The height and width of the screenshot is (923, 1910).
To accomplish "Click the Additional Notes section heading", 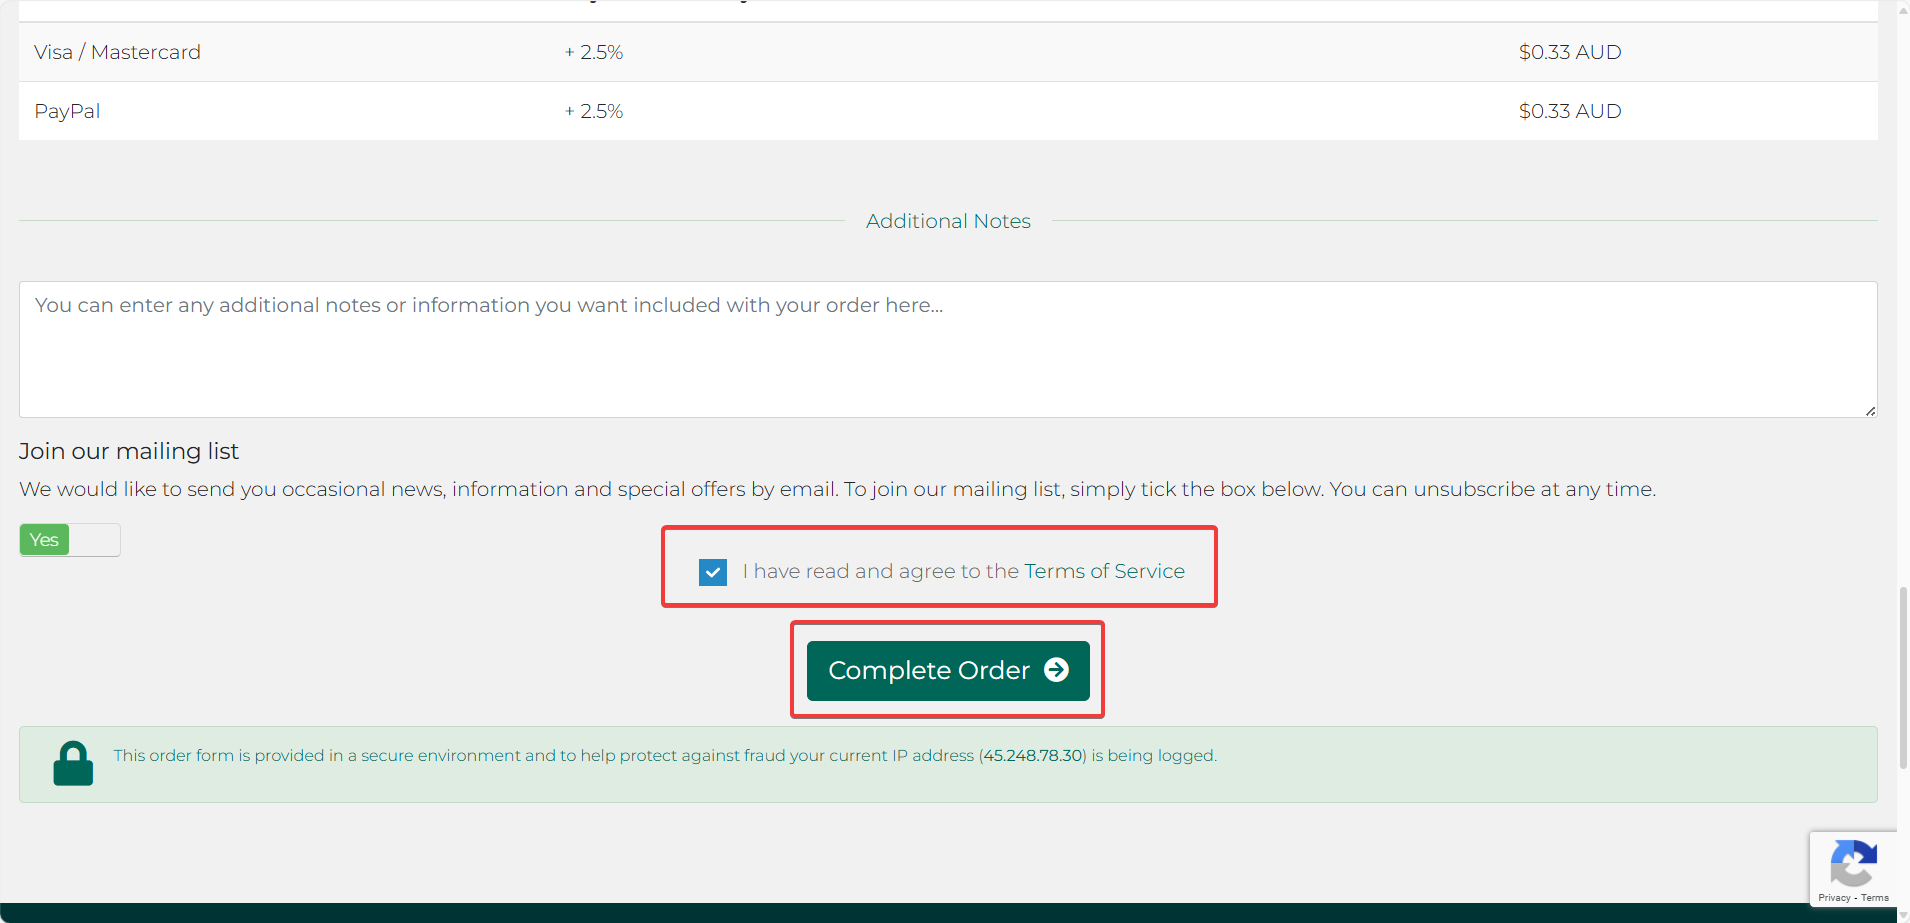I will click(x=948, y=221).
